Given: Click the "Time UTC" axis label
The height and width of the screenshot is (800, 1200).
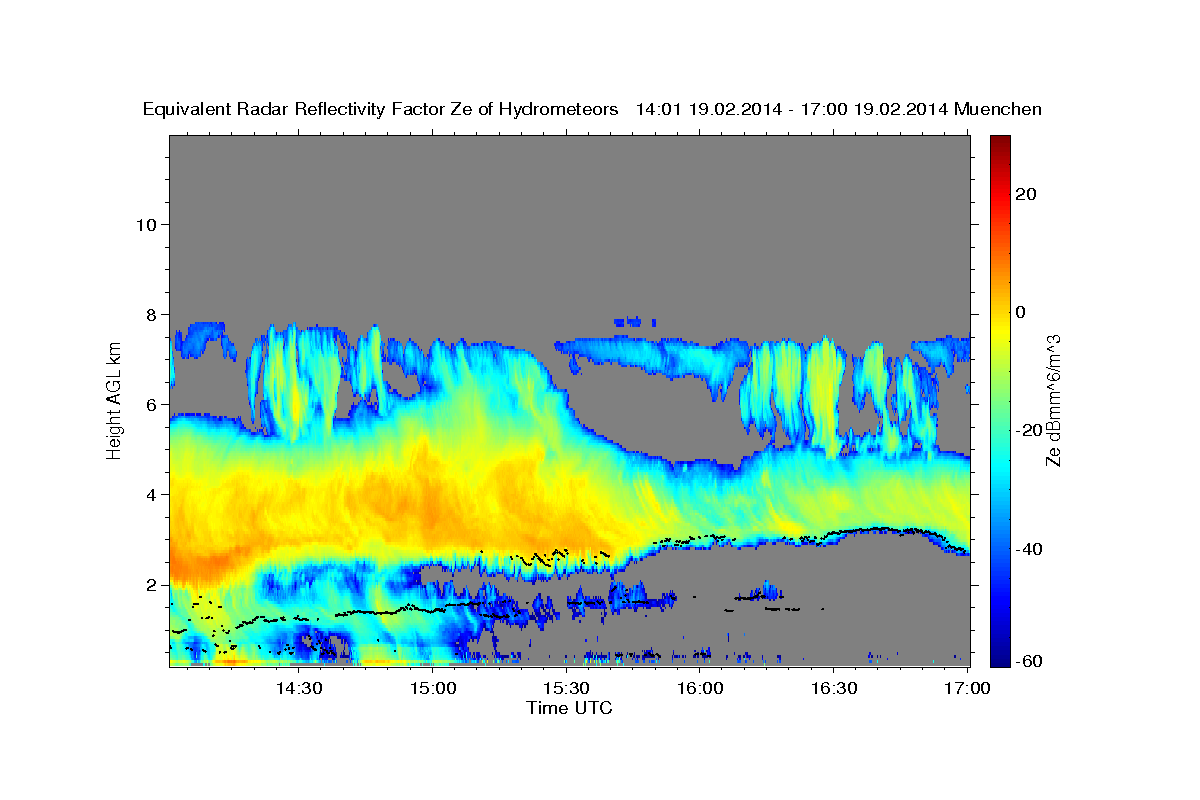Looking at the screenshot, I should coord(569,708).
